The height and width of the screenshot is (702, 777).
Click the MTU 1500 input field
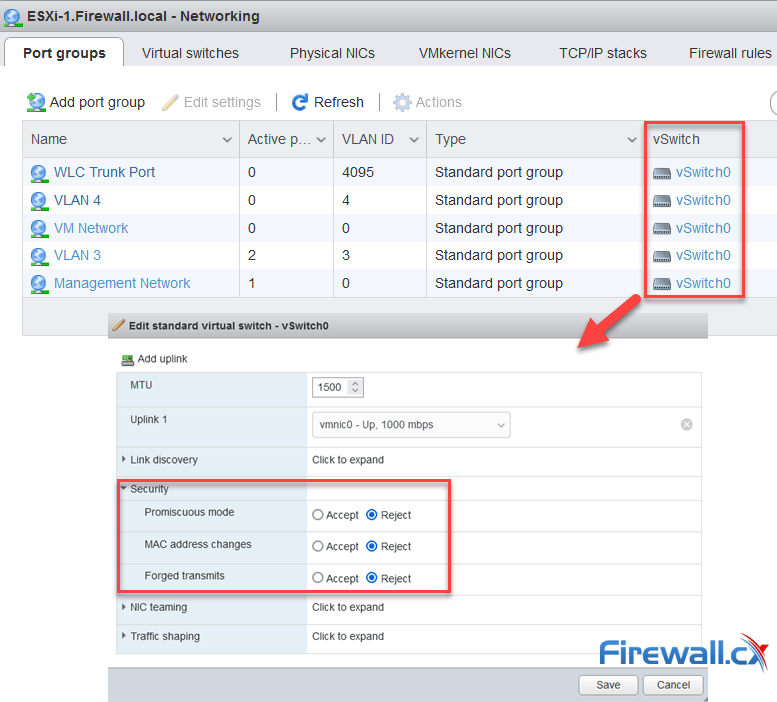(x=330, y=387)
